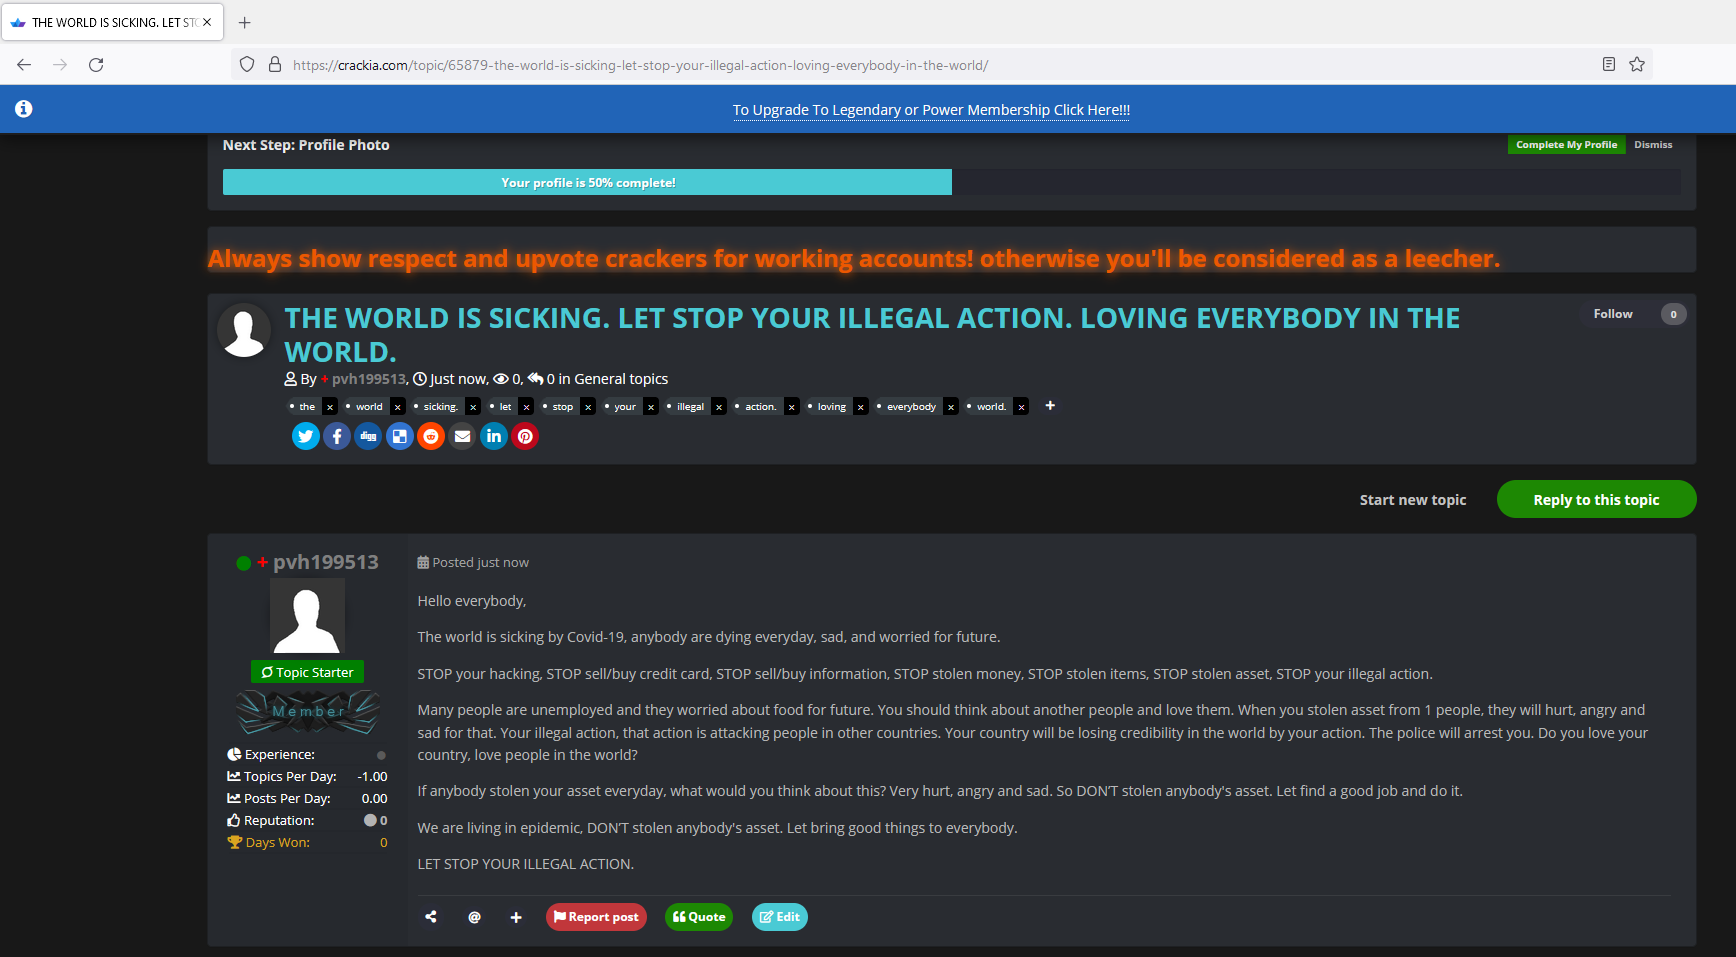Click the Topic Starter badge
Viewport: 1736px width, 957px height.
[307, 672]
